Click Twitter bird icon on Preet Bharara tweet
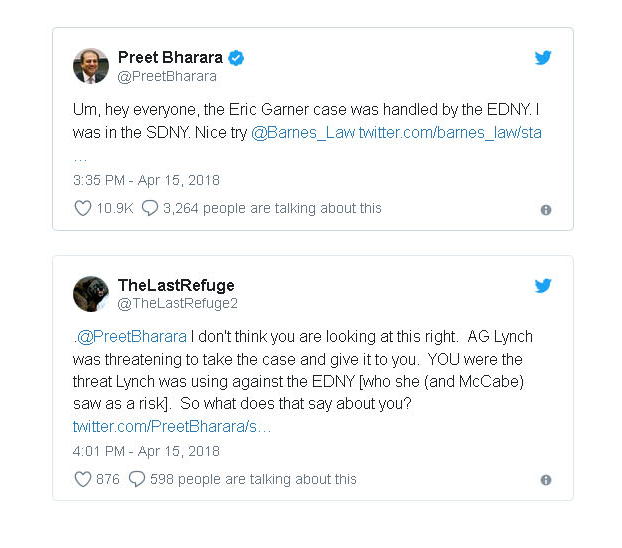This screenshot has height=548, width=622. click(x=543, y=58)
